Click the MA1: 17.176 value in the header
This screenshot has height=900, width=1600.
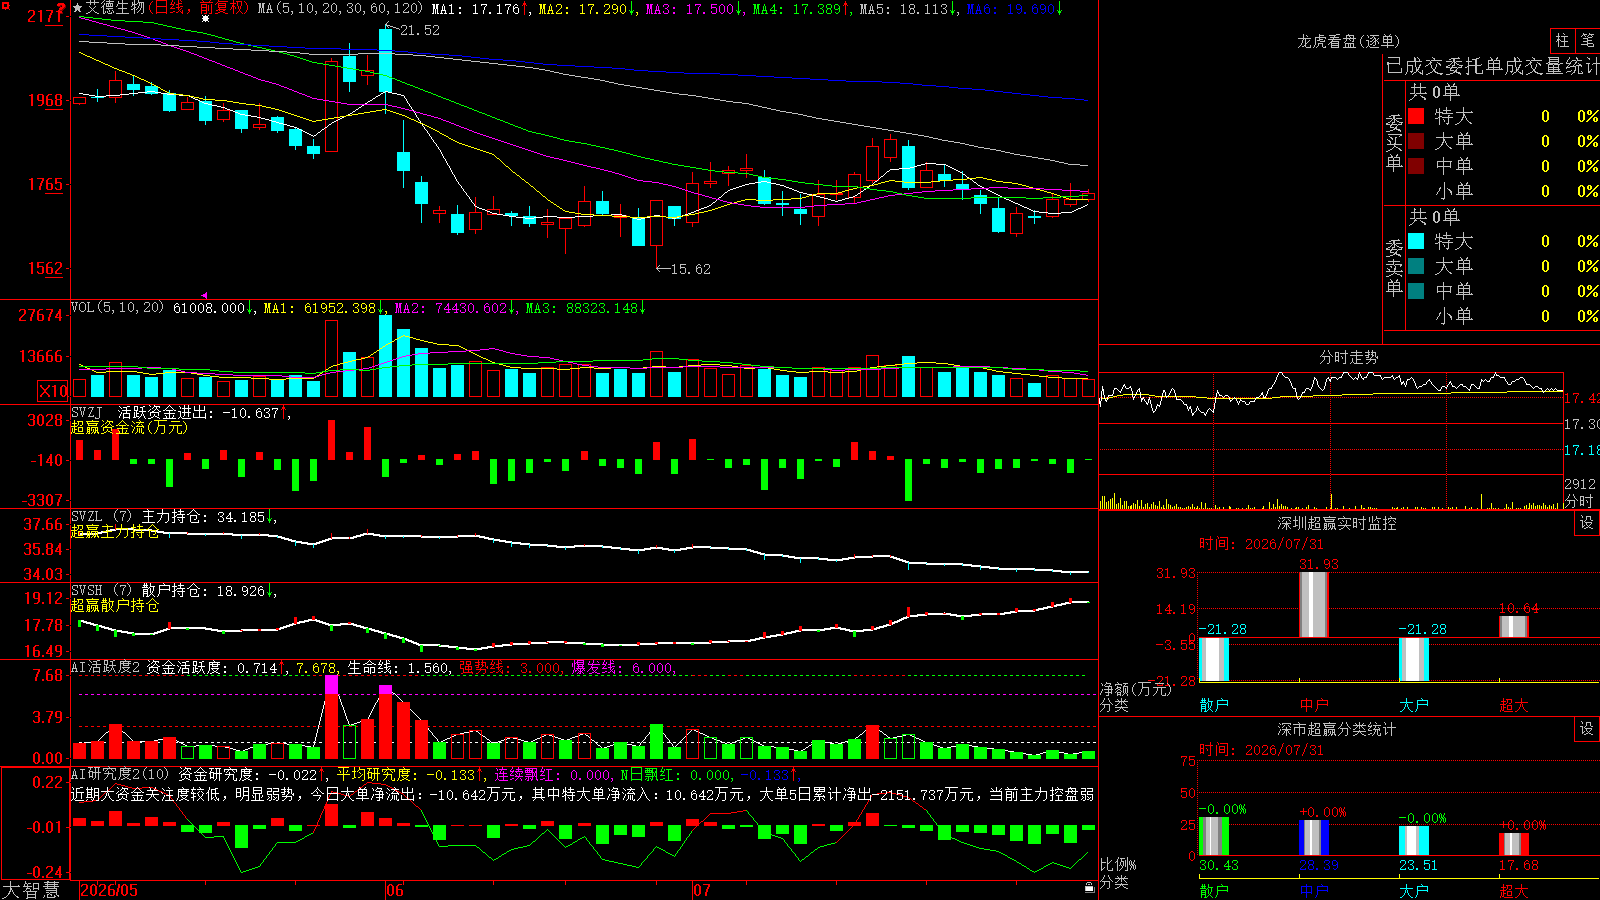475,9
